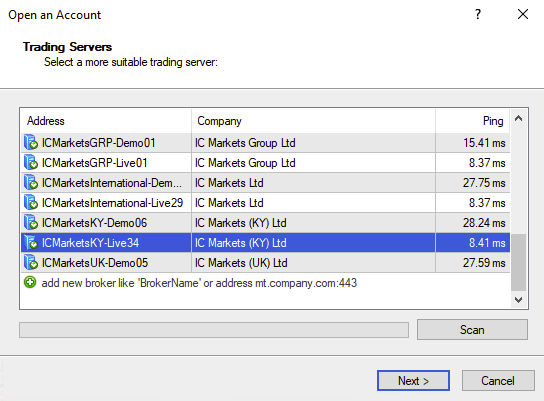Viewport: 544px width, 401px height.
Task: Select the ICMarketsKY-Live34 server address
Action: pos(90,243)
